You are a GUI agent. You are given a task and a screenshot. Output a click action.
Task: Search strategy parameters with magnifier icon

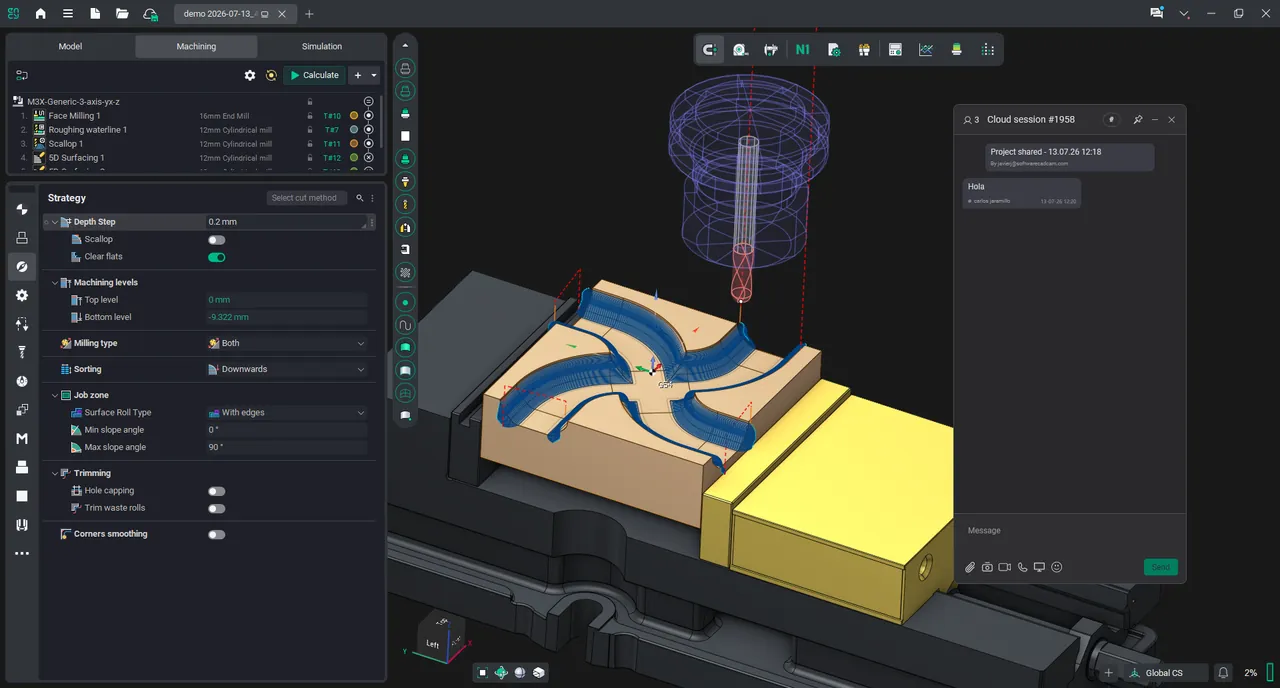point(360,198)
